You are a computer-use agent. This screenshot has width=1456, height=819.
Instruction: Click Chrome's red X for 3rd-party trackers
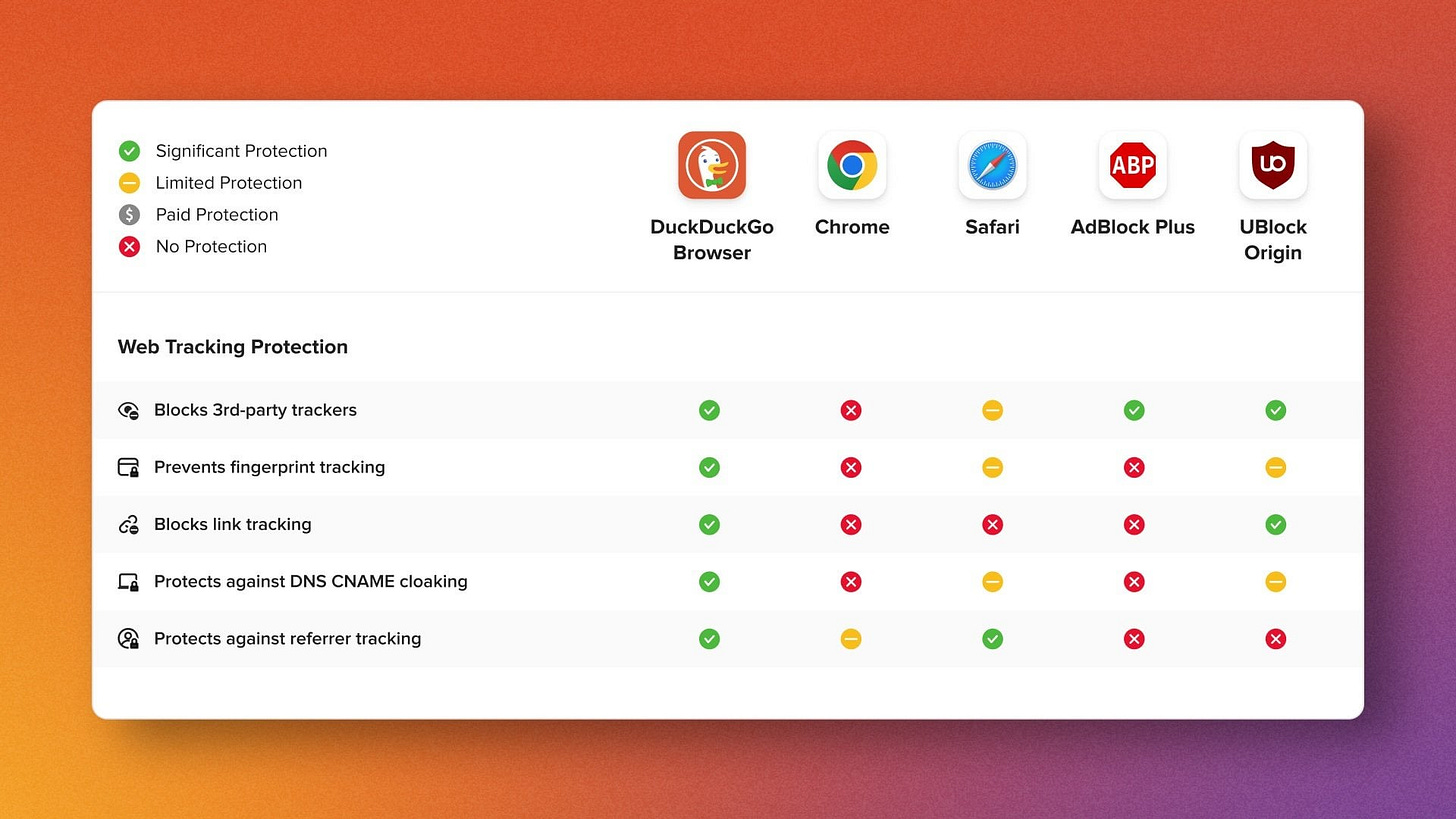click(851, 410)
